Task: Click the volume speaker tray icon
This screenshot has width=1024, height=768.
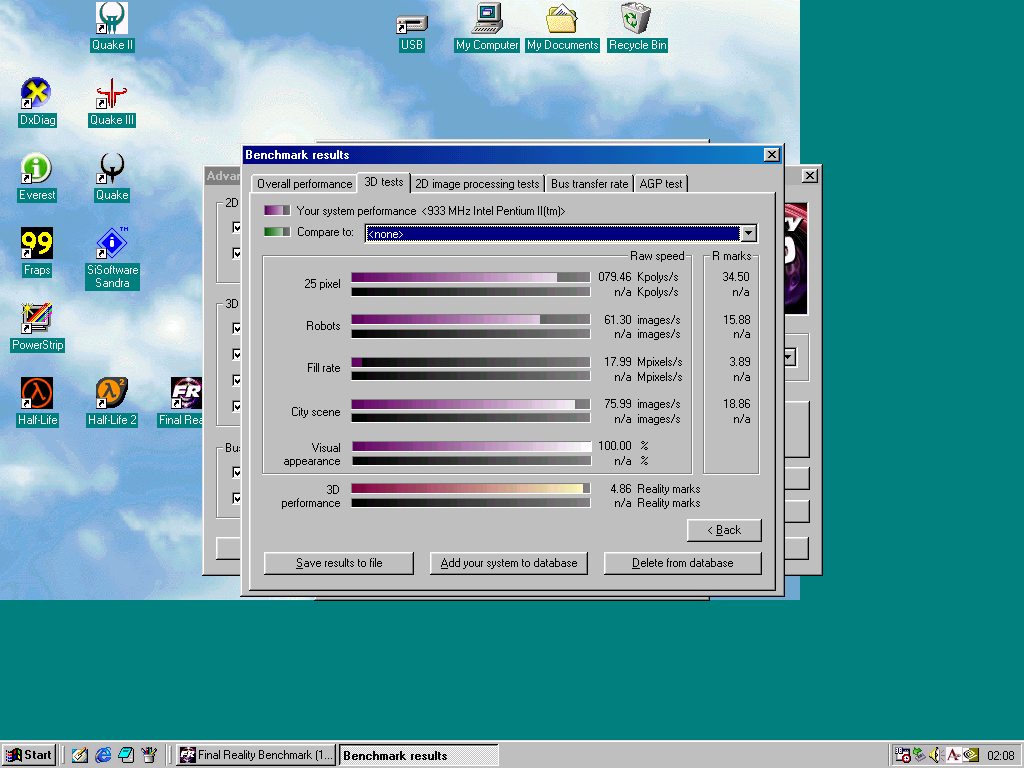Action: point(935,755)
